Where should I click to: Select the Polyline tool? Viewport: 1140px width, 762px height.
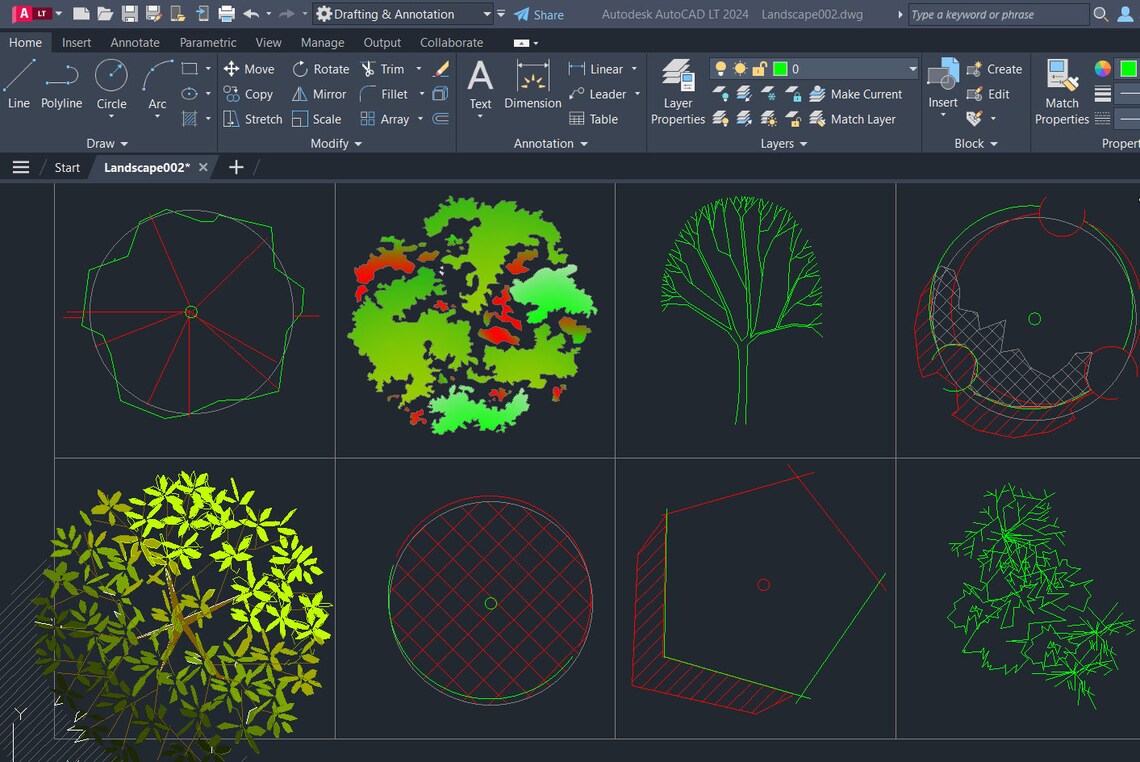(x=61, y=89)
